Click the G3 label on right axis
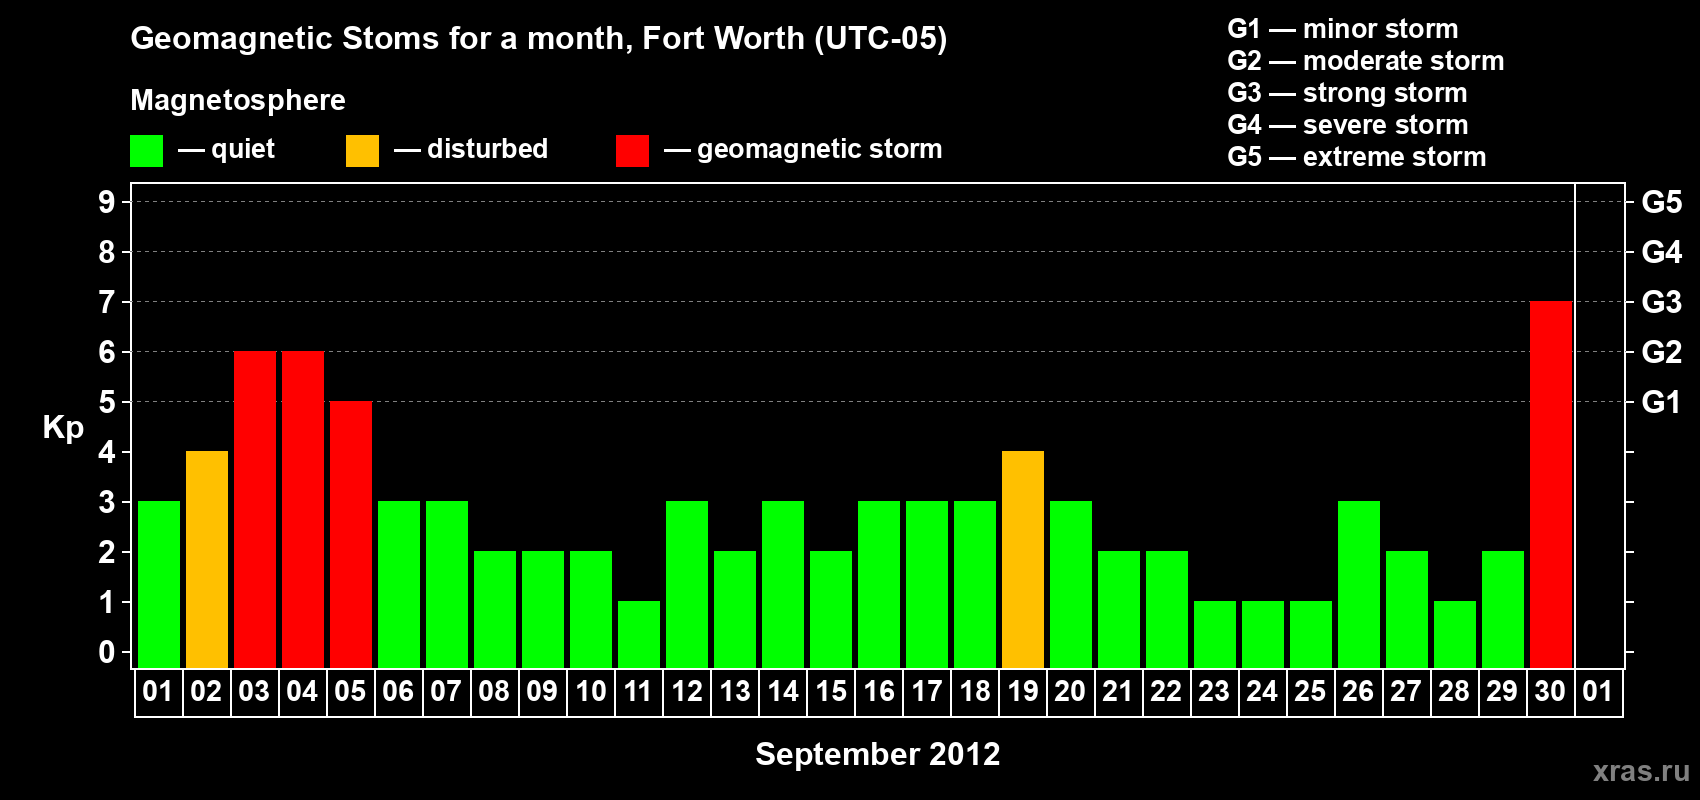This screenshot has height=800, width=1700. pyautogui.click(x=1662, y=302)
